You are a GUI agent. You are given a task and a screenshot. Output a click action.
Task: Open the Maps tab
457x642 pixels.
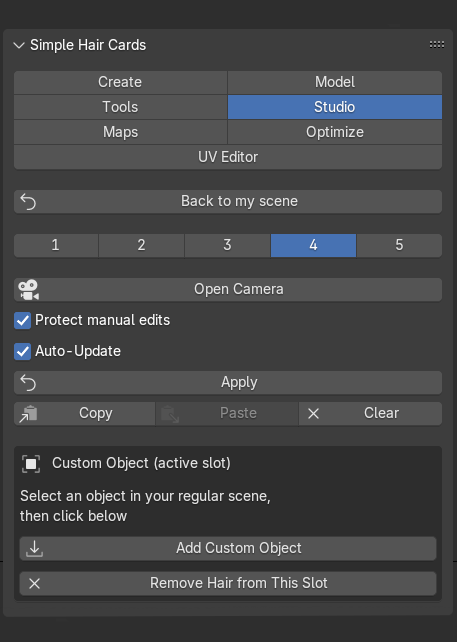click(x=120, y=132)
